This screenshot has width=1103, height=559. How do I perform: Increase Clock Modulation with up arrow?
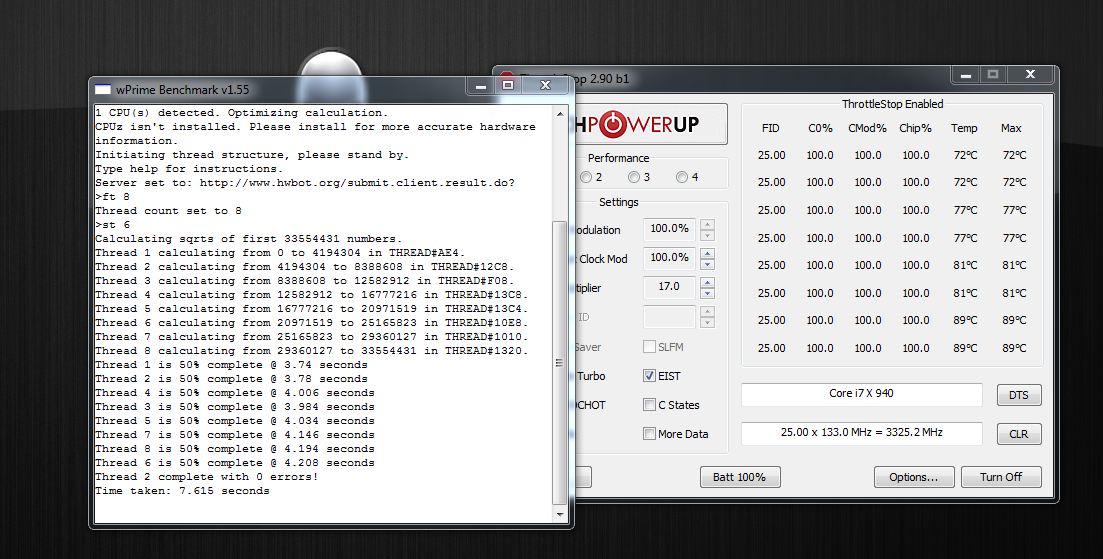pos(708,224)
